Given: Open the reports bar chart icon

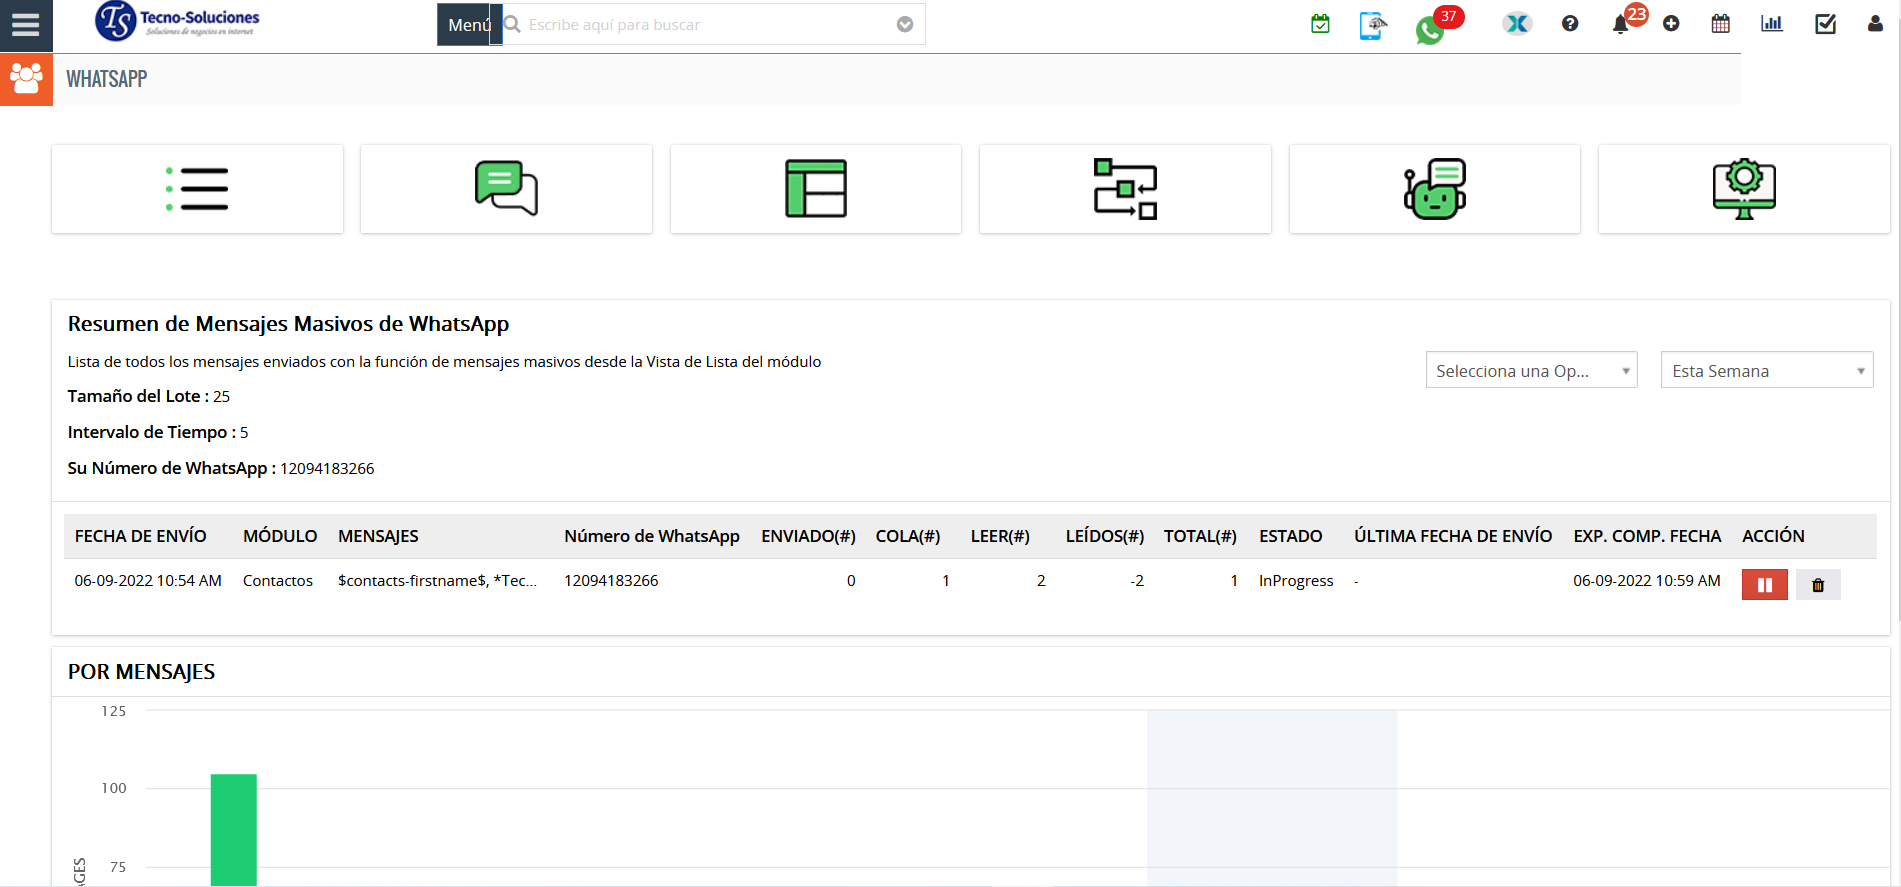Looking at the screenshot, I should coord(1772,24).
